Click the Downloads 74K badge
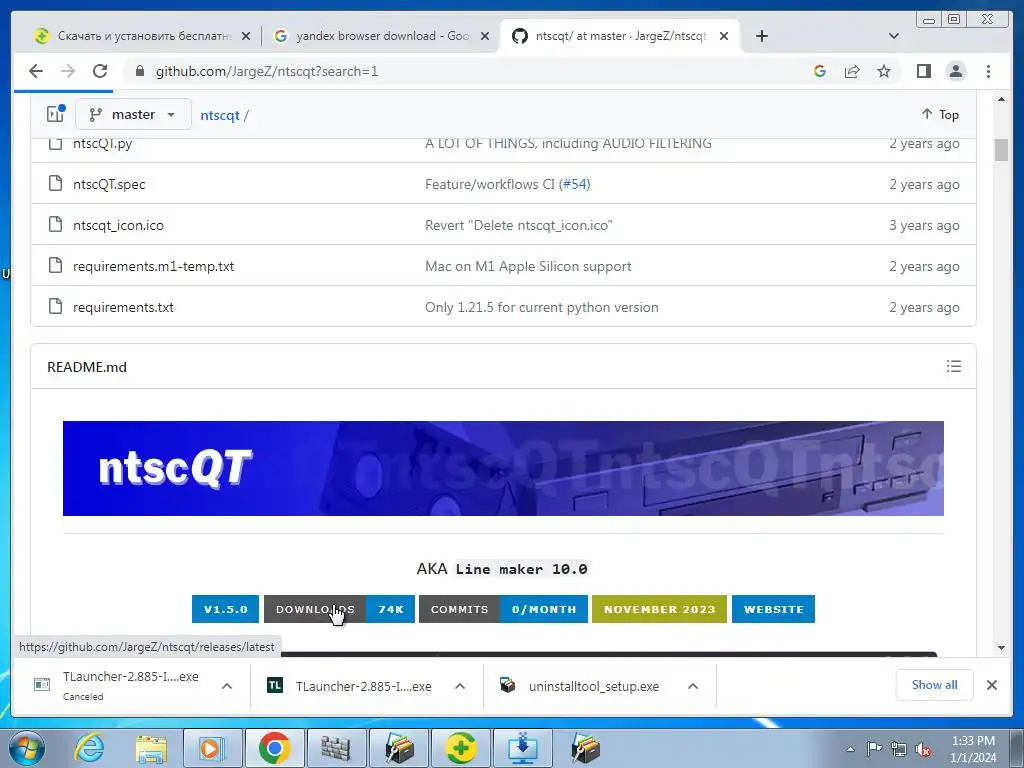1024x768 pixels. (339, 609)
